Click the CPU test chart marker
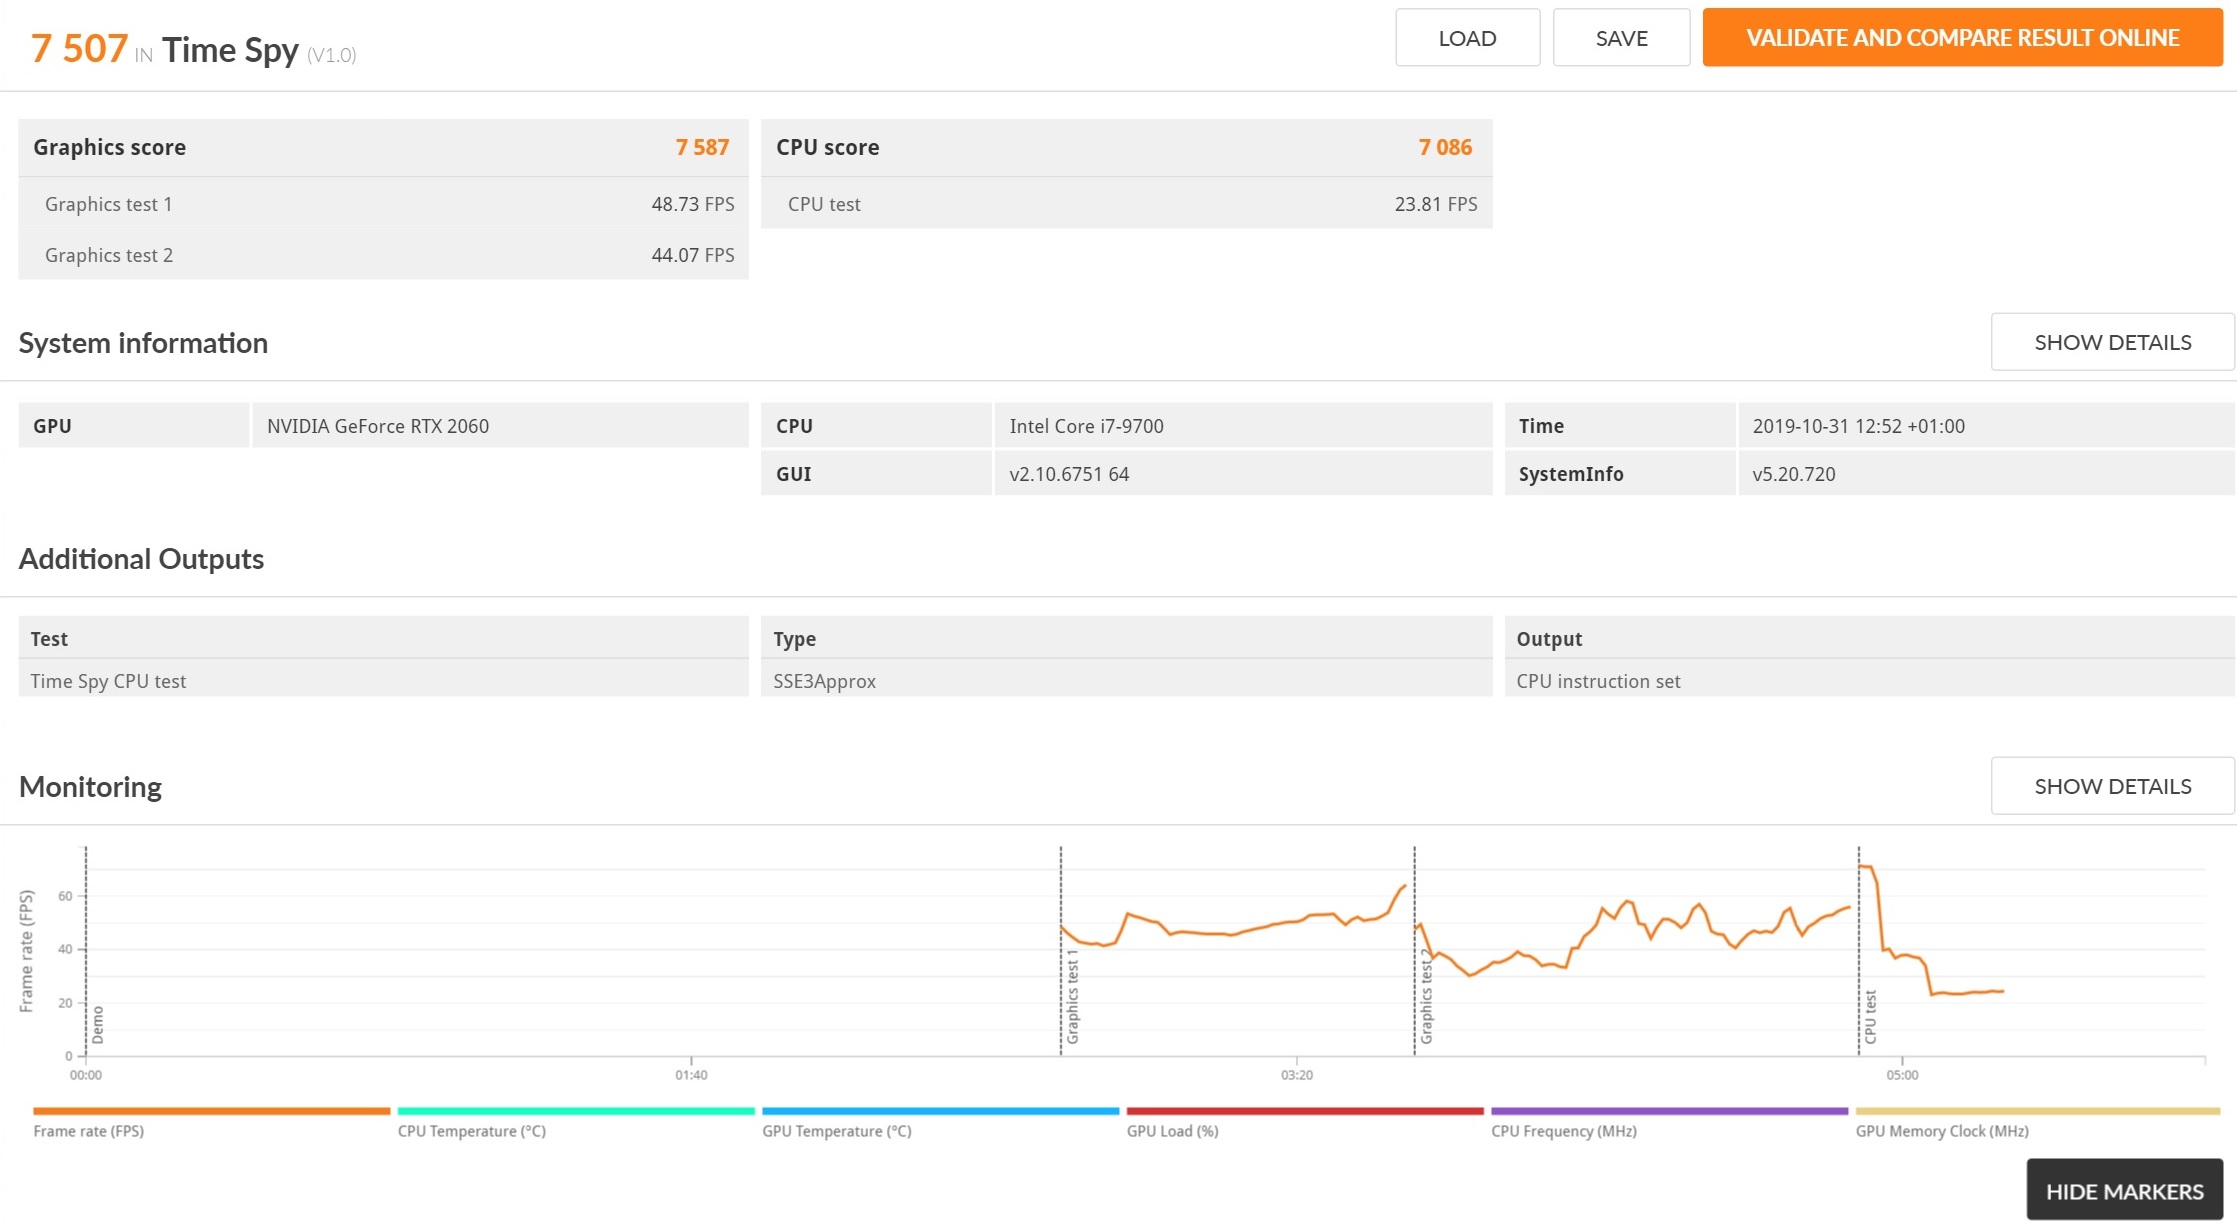The image size is (2237, 1229). 1870,1016
